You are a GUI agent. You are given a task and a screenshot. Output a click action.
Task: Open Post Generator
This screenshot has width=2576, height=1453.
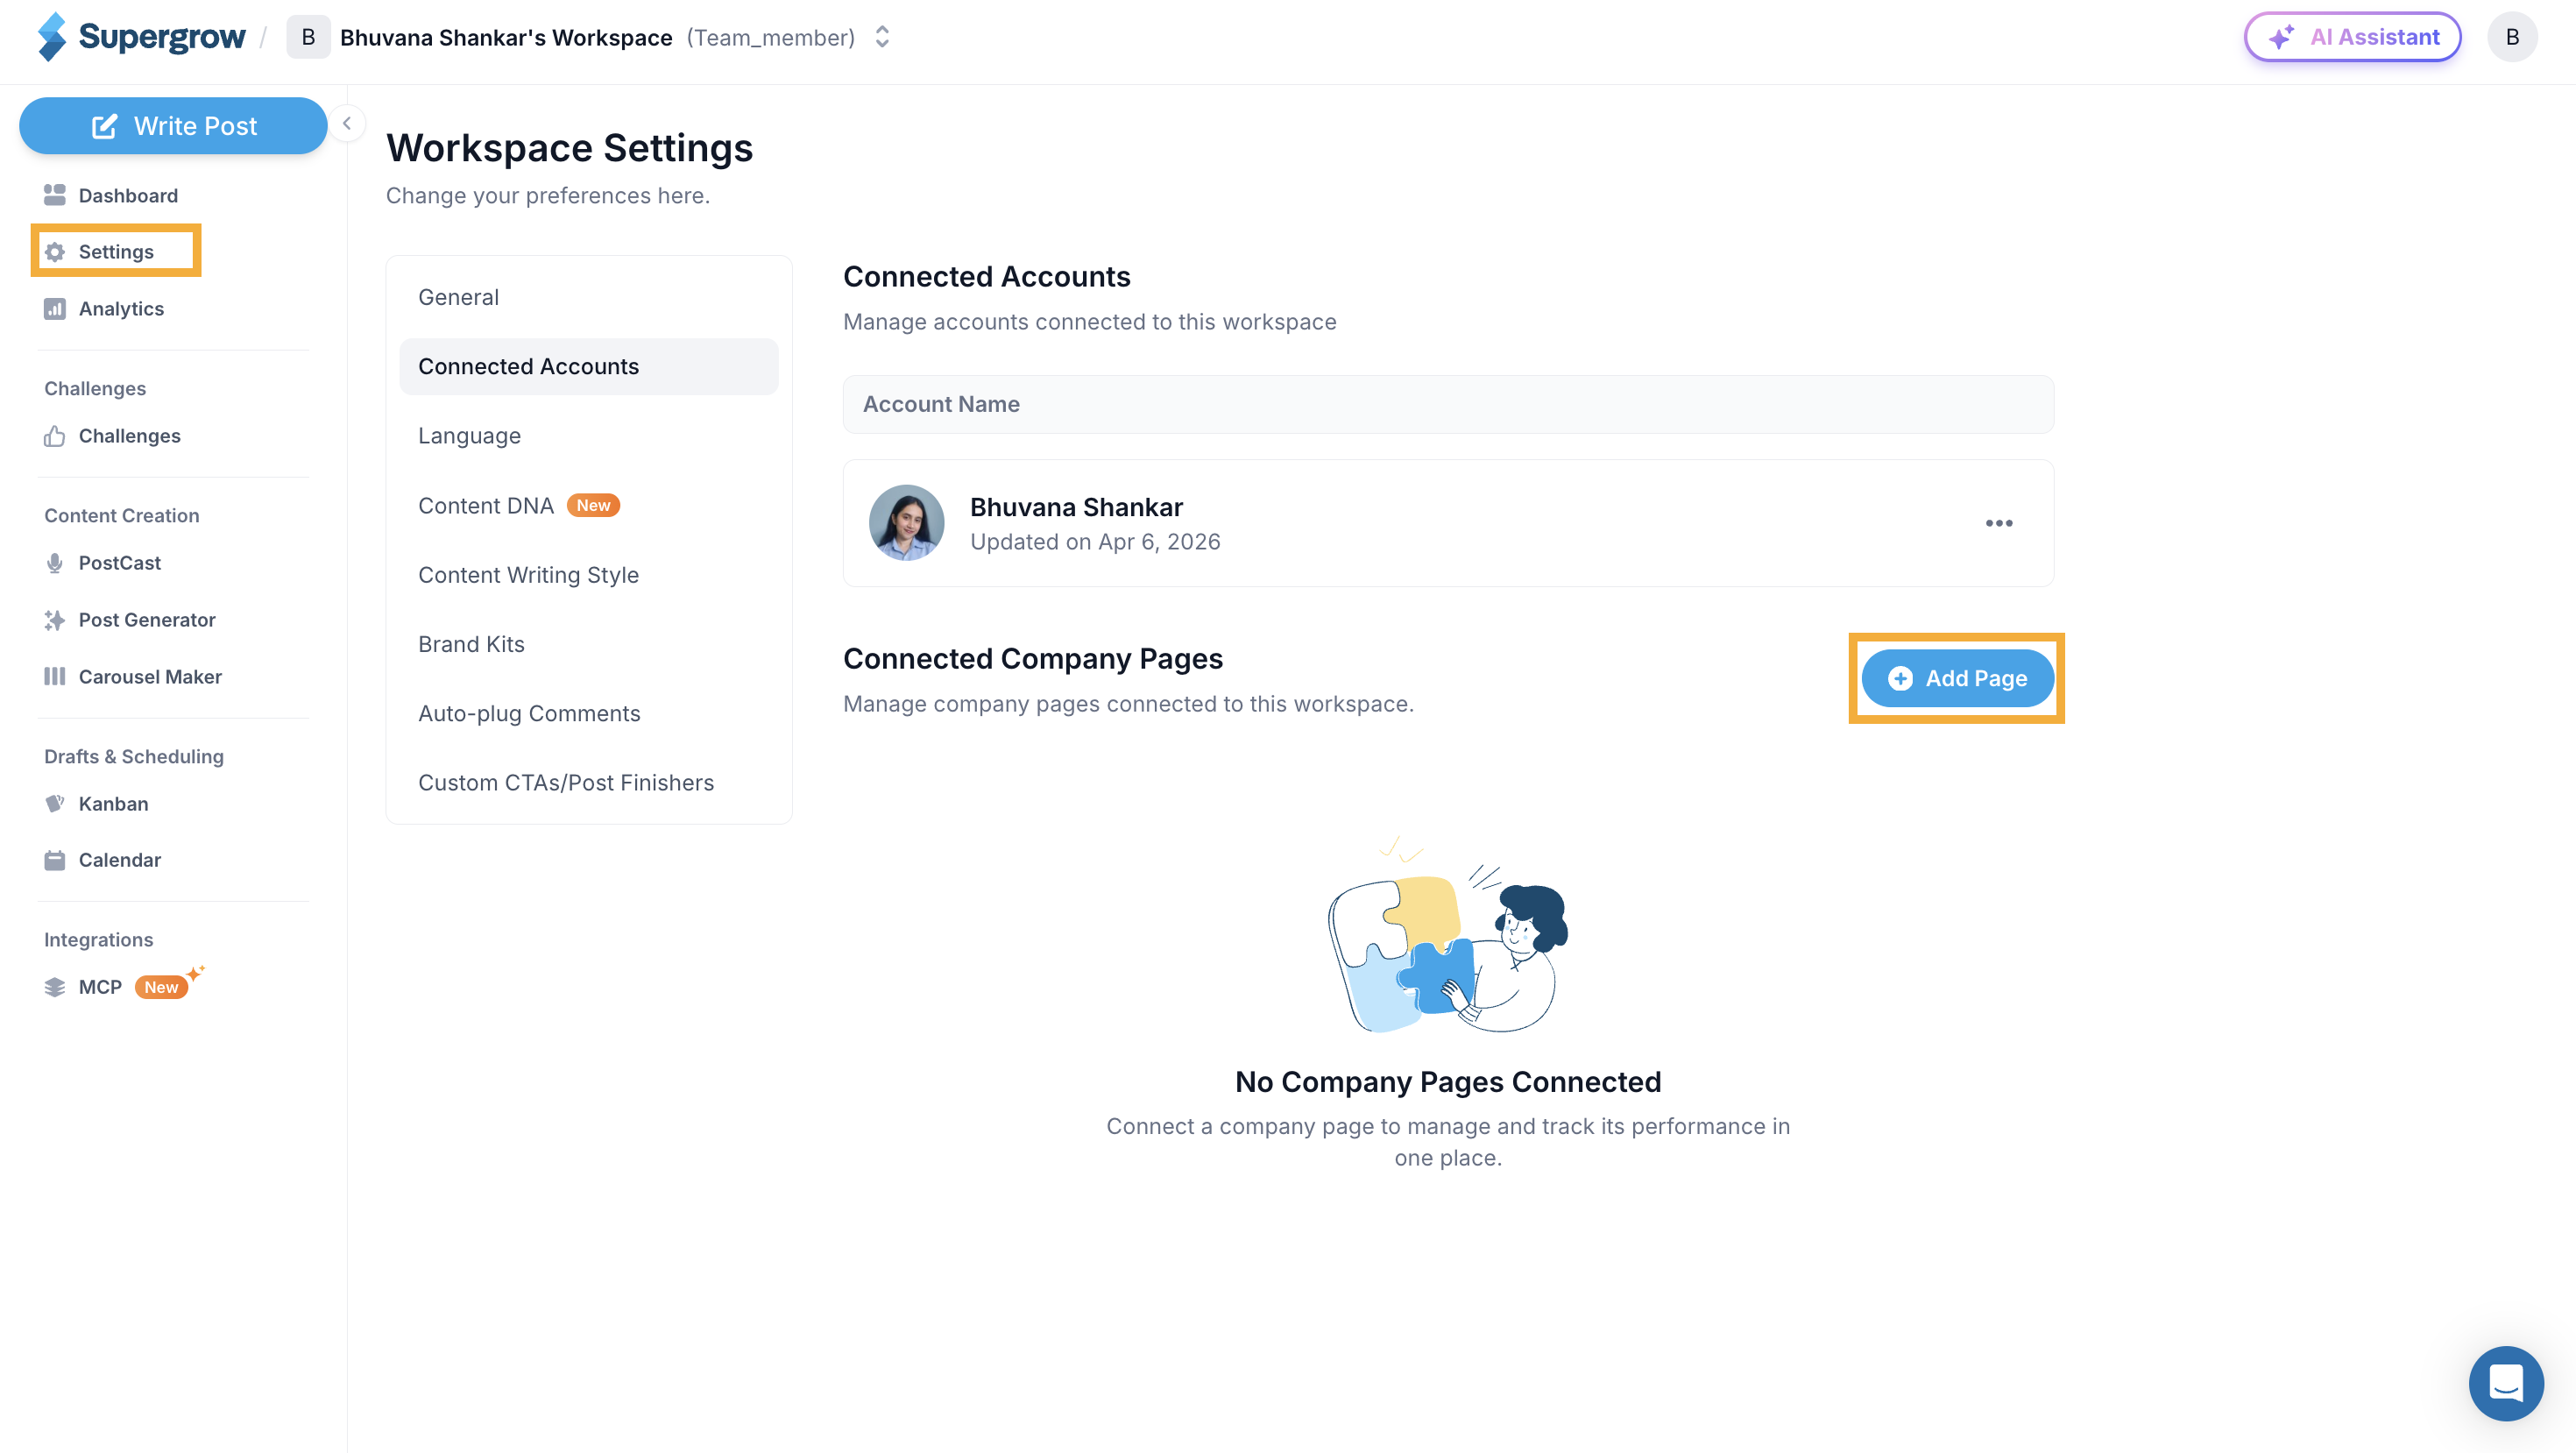(147, 620)
